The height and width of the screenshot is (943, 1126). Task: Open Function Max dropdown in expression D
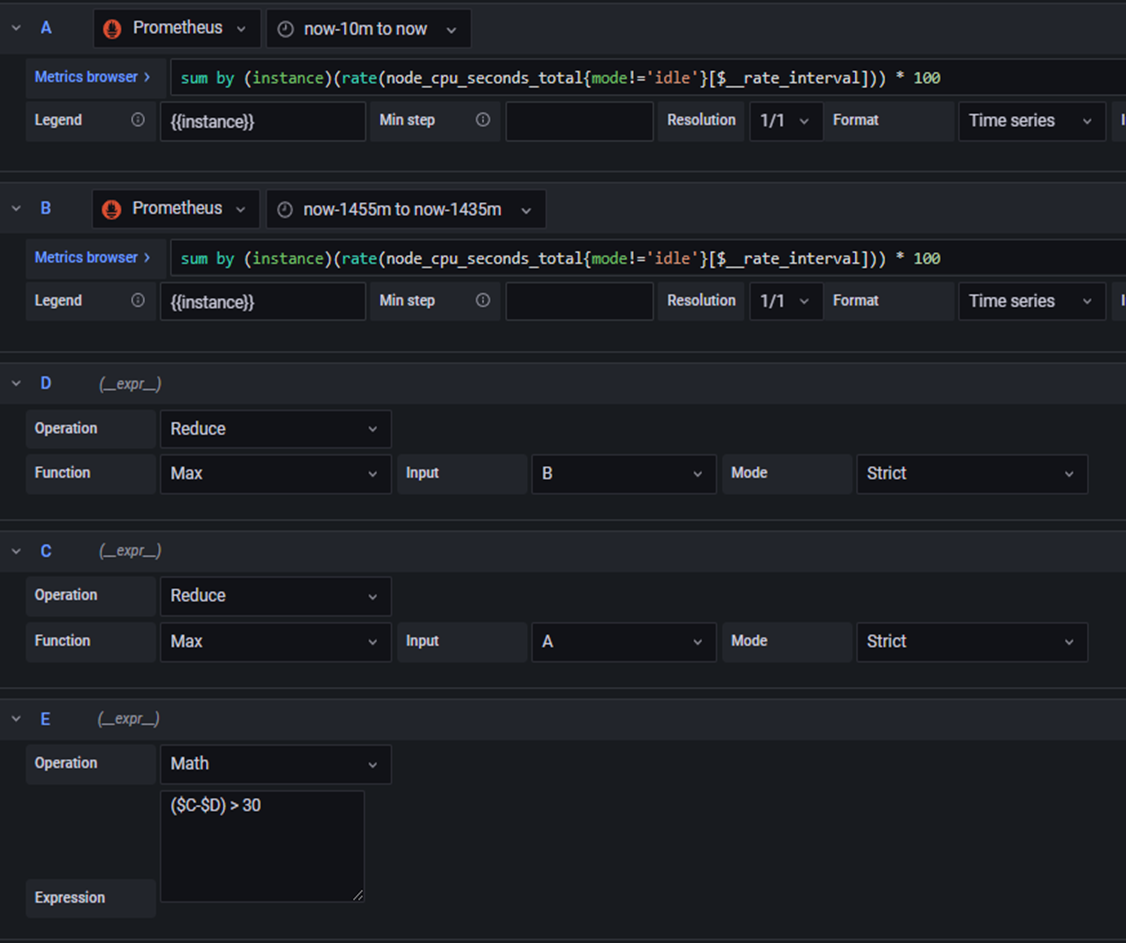tap(276, 473)
